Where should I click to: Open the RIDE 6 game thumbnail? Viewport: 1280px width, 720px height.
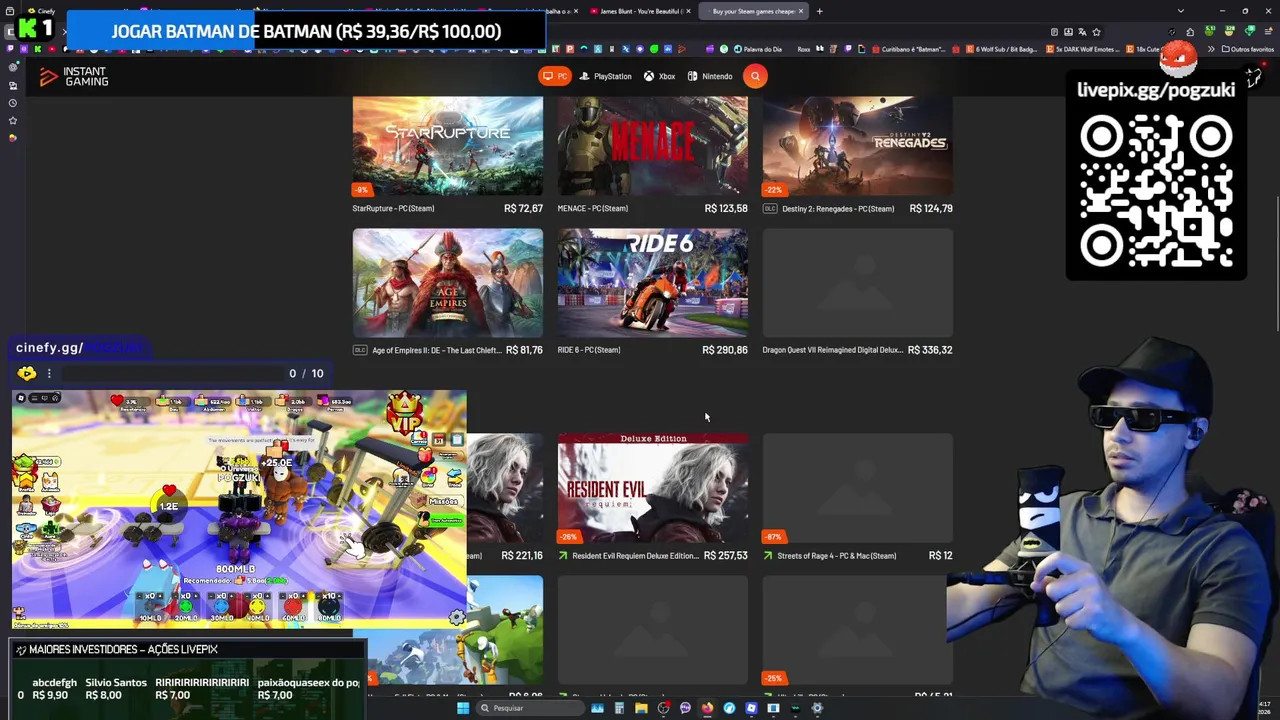click(x=653, y=283)
